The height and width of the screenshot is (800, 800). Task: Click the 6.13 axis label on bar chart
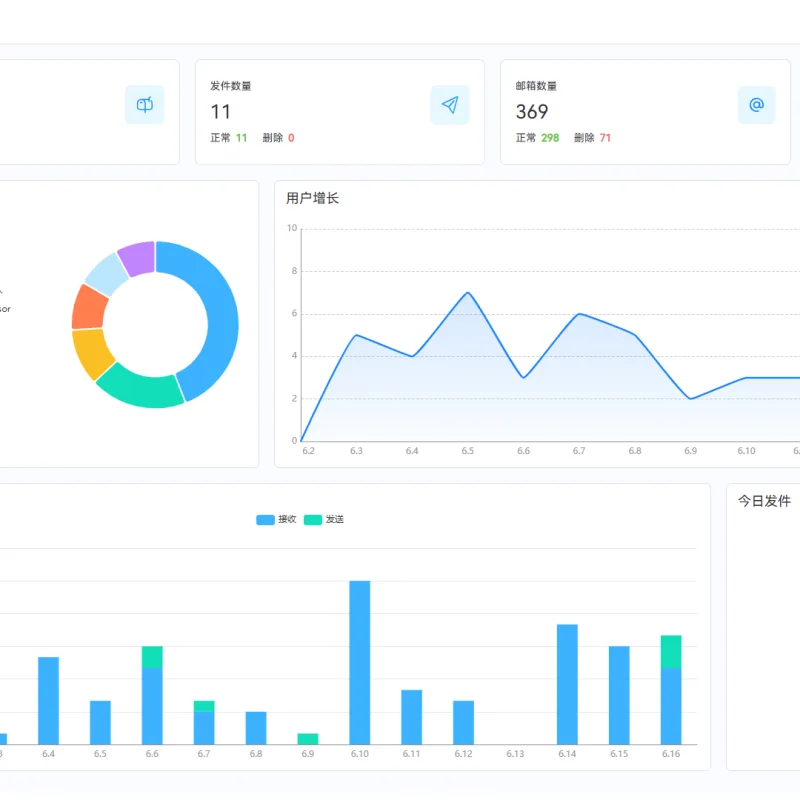[x=515, y=754]
